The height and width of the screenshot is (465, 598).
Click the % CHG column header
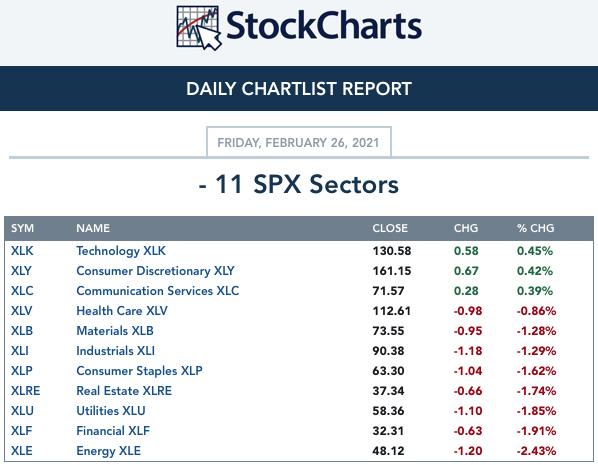(535, 228)
